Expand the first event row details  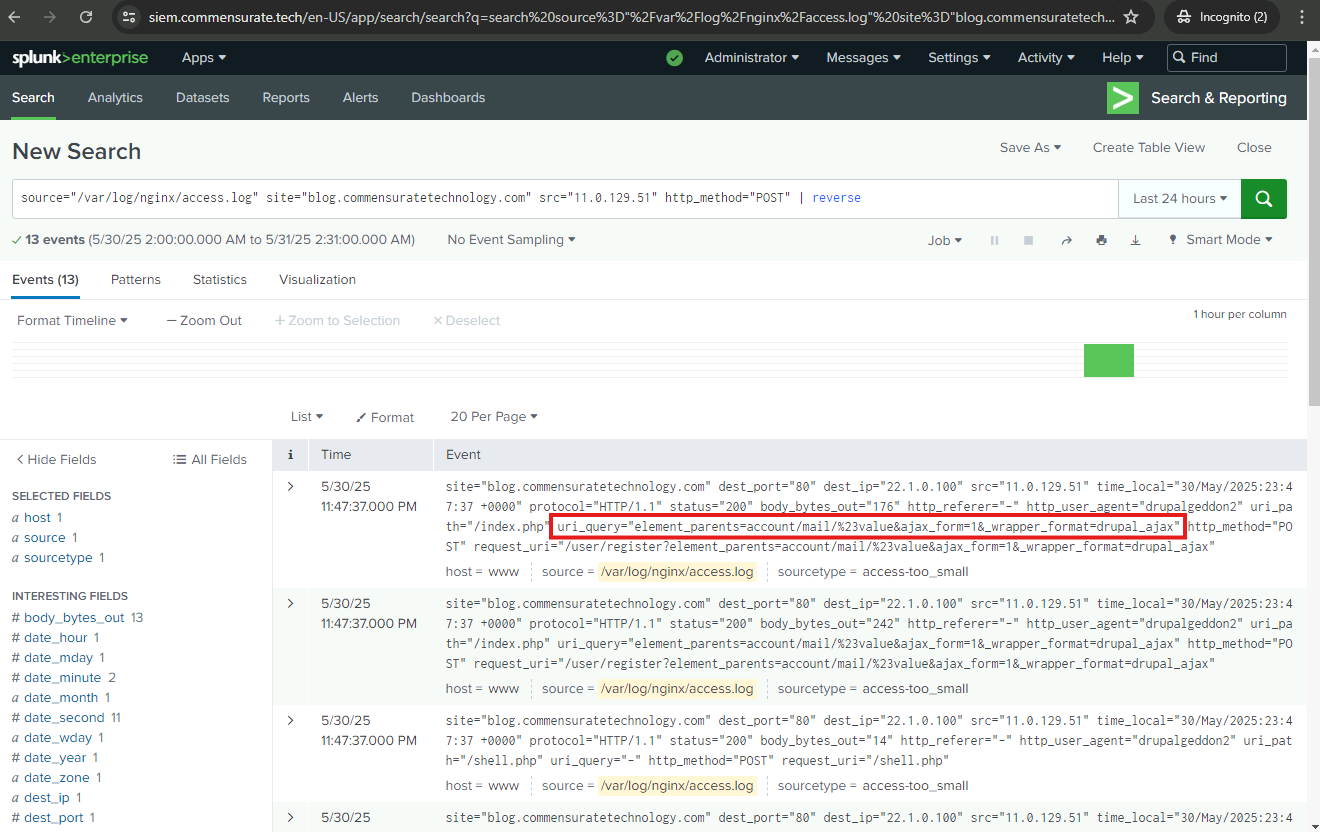(x=291, y=486)
